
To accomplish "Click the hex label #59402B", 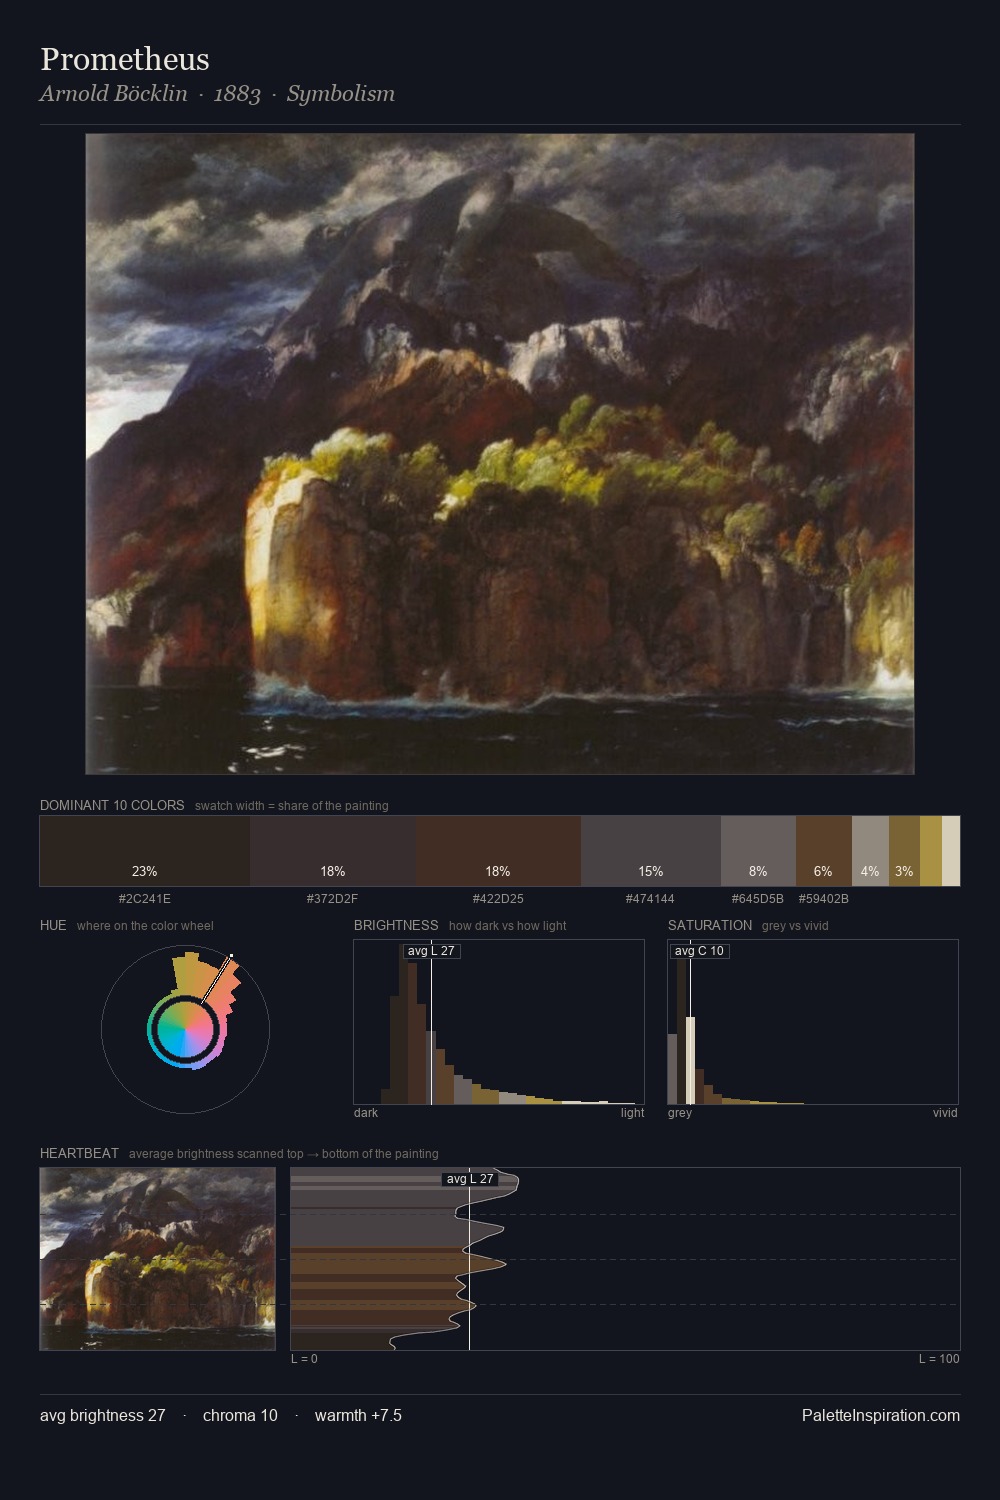I will coord(824,899).
